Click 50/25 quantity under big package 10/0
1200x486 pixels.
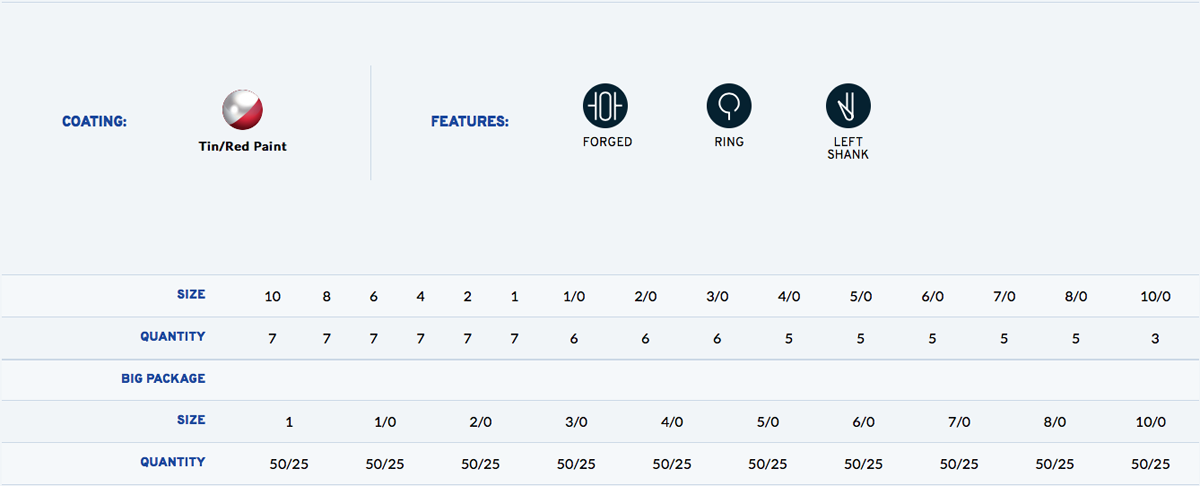pyautogui.click(x=1150, y=464)
